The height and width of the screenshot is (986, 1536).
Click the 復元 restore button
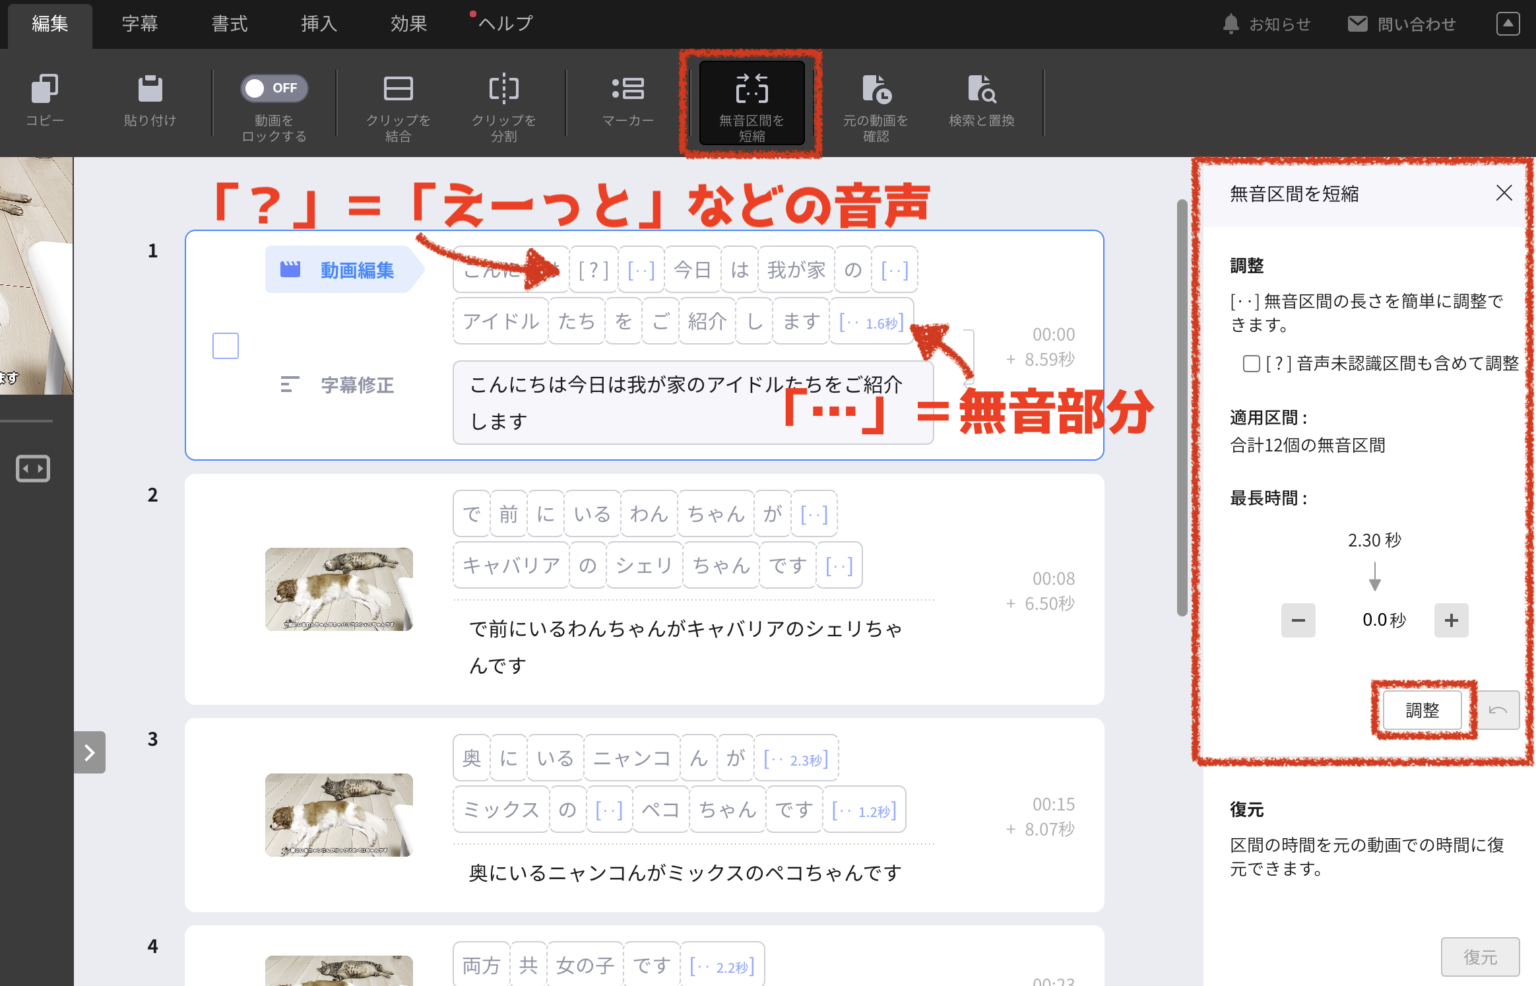(x=1480, y=956)
